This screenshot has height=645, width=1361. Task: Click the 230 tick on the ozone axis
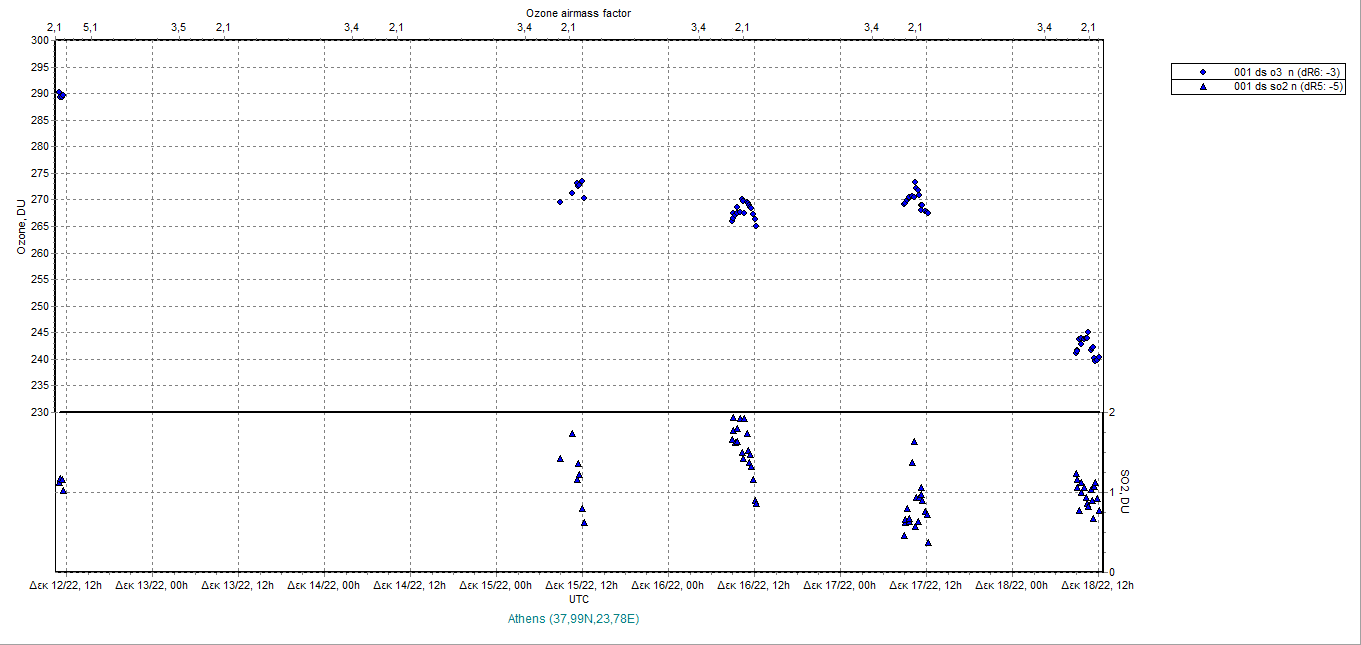(x=39, y=412)
